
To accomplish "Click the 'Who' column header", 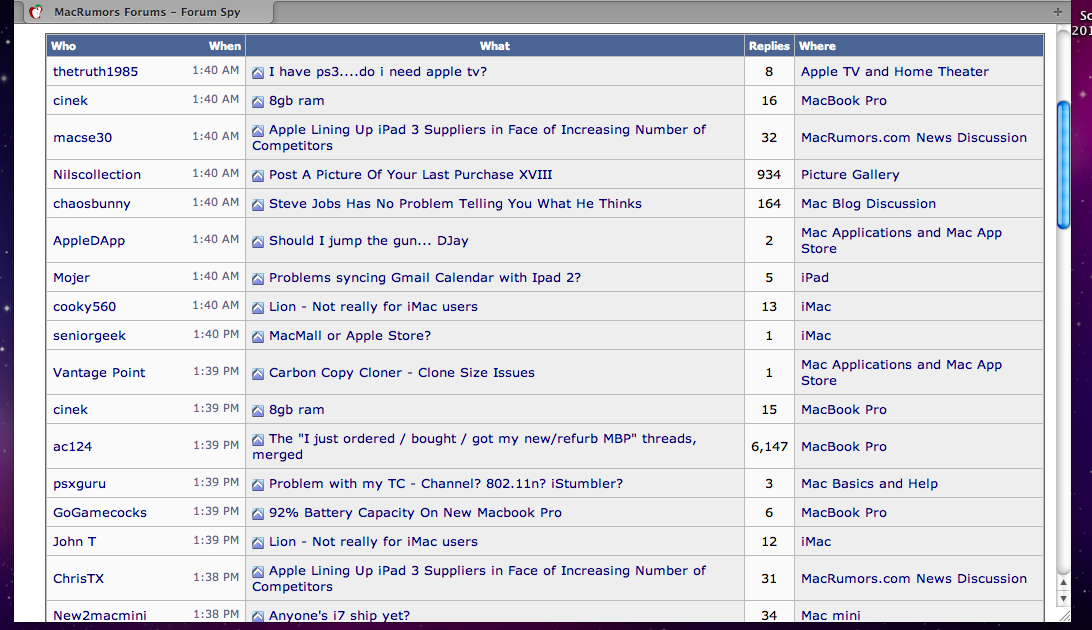I will coord(63,46).
